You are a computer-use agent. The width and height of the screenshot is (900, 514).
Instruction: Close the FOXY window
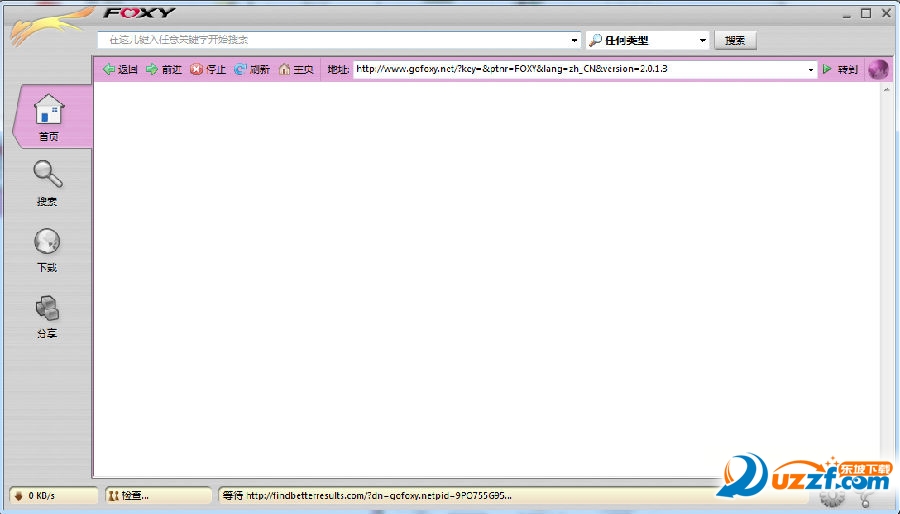click(x=886, y=13)
